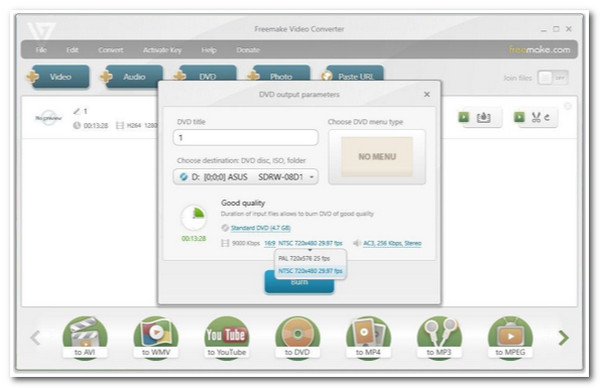Maximize the Freemake Video Converter window
The image size is (600, 388).
point(556,29)
